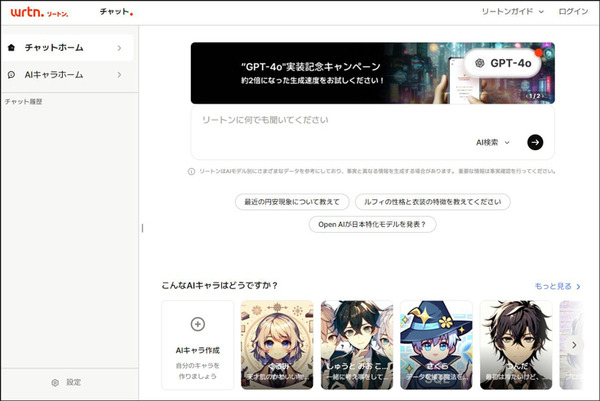
Task: Expand the チャットホーム chevron arrow
Action: (x=119, y=47)
